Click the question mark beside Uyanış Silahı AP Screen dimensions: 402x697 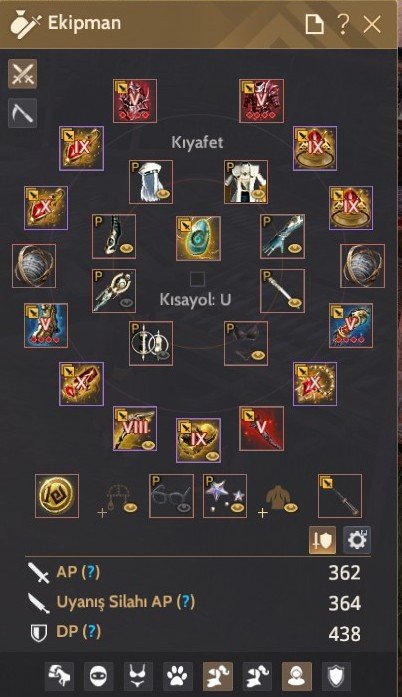click(x=185, y=602)
